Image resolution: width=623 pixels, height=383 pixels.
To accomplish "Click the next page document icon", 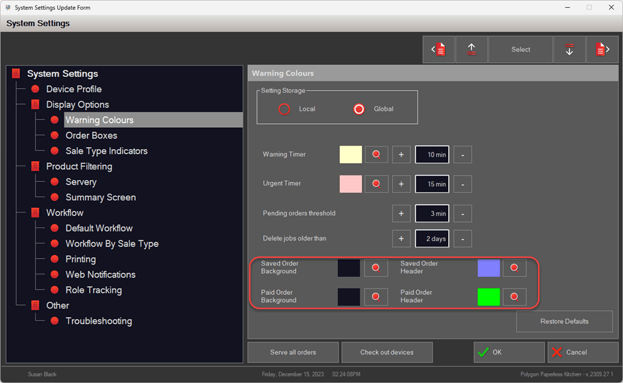I will click(602, 49).
